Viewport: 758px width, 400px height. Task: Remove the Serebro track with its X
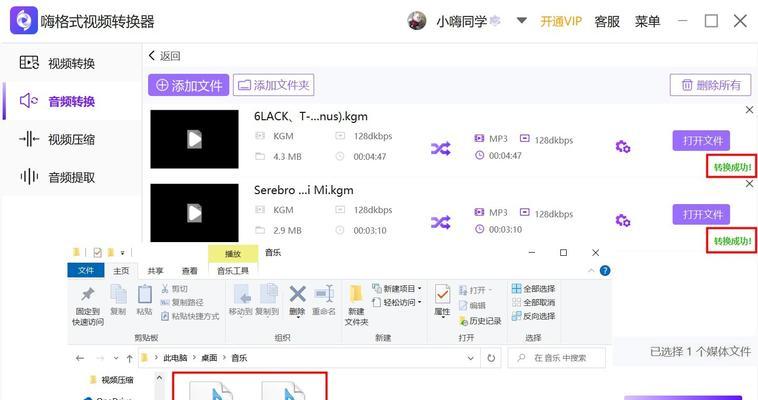(x=749, y=184)
